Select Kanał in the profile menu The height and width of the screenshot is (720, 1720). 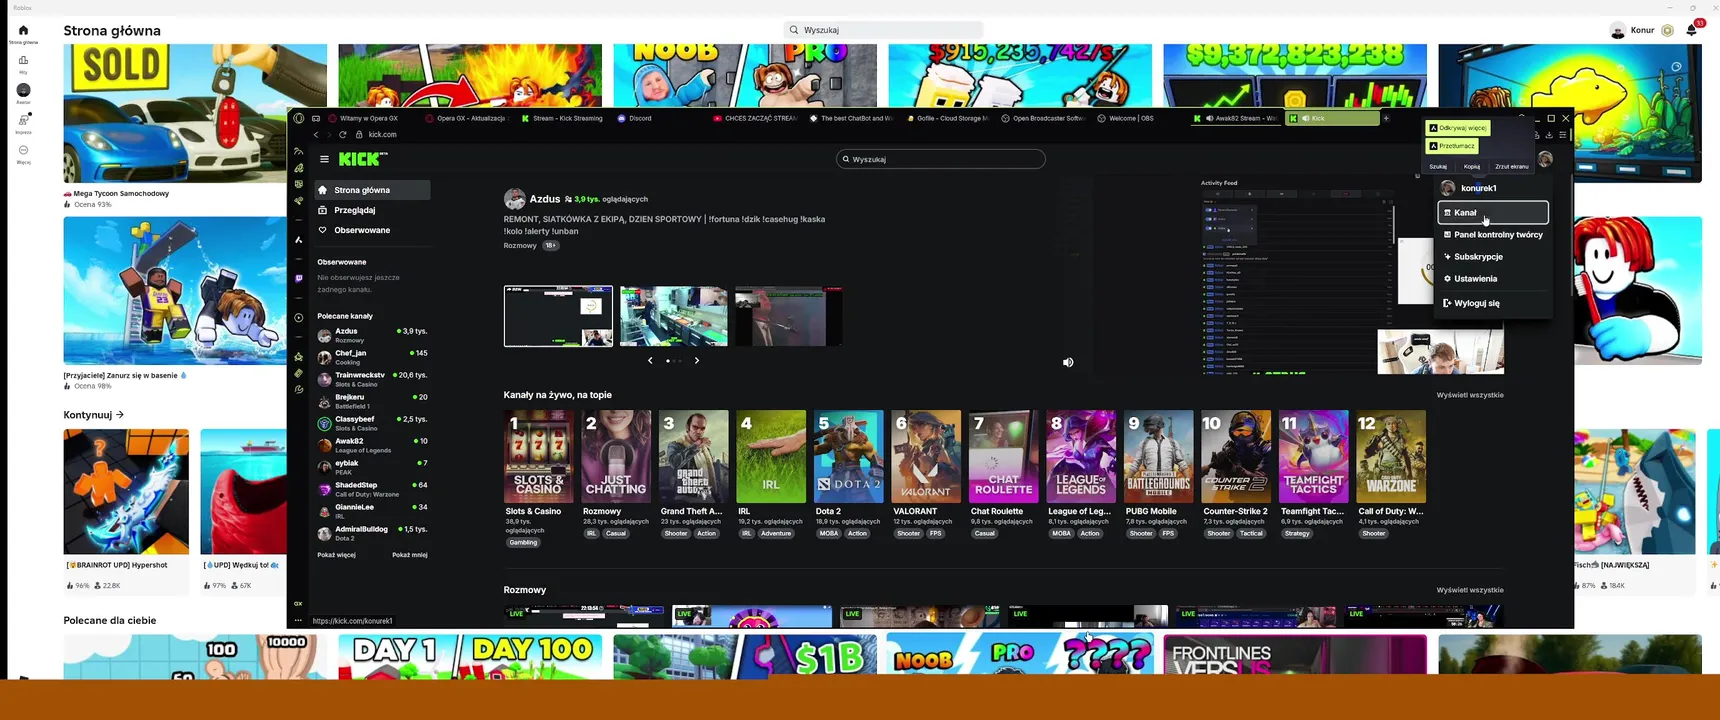tap(1493, 212)
